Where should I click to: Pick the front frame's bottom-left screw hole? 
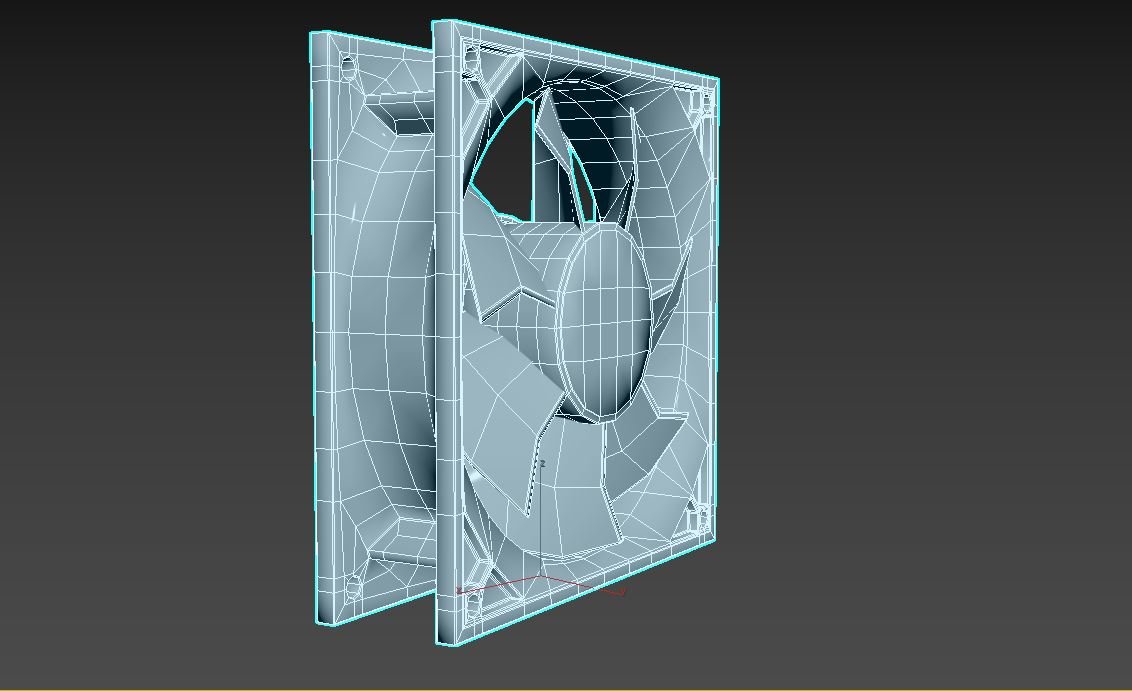point(474,601)
